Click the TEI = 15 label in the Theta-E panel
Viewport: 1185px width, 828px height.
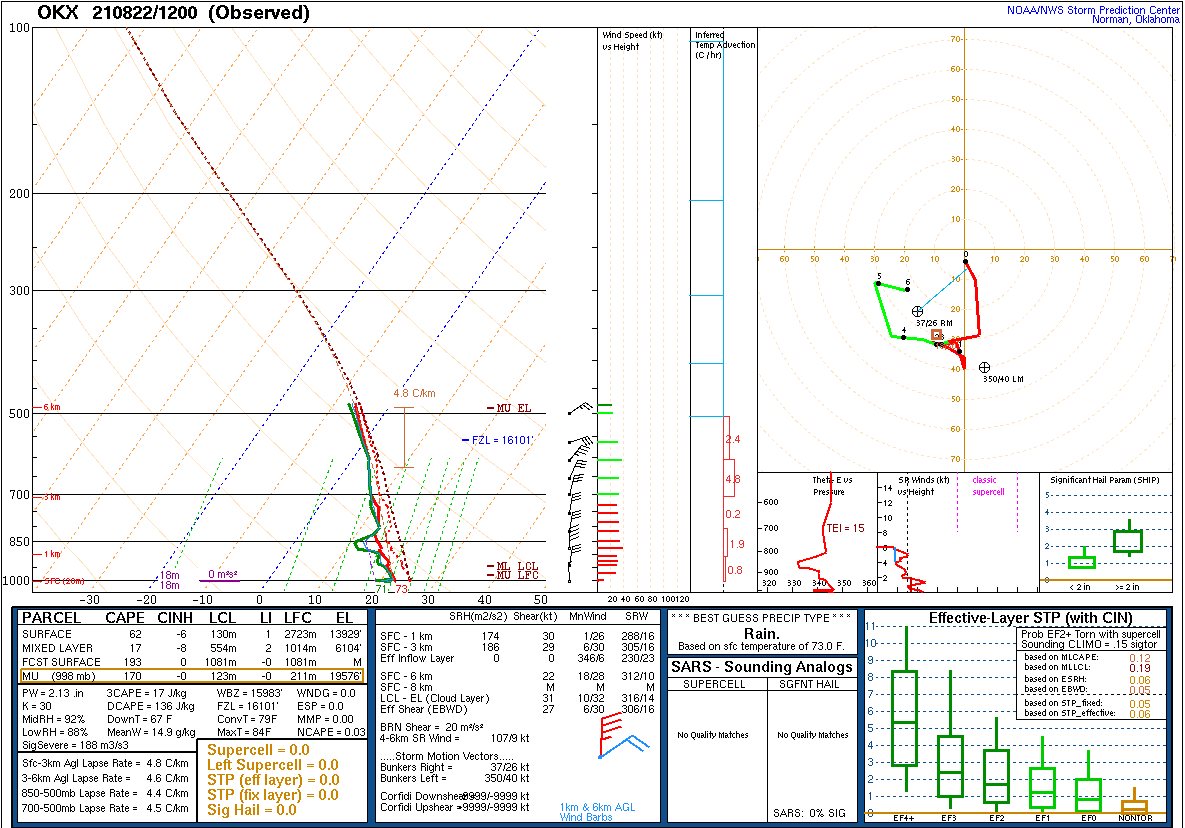tap(837, 528)
